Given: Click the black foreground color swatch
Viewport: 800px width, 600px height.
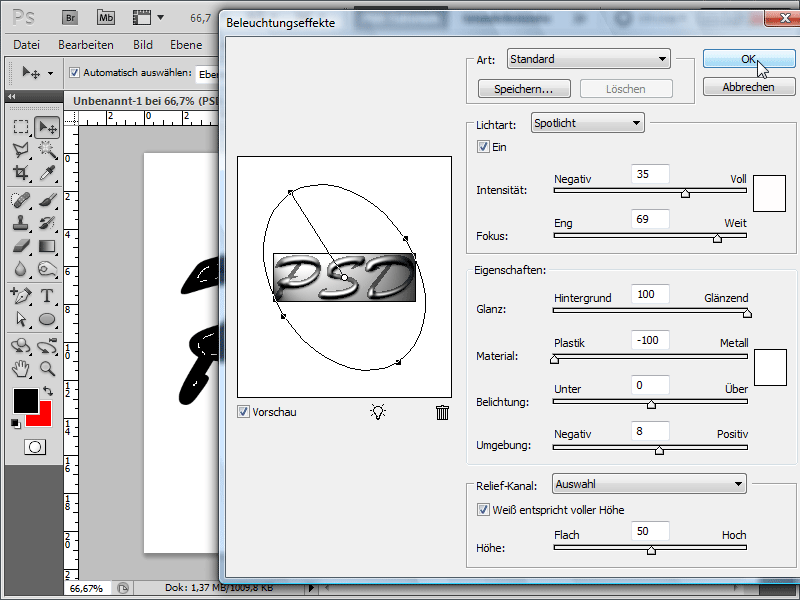Looking at the screenshot, I should (x=26, y=401).
